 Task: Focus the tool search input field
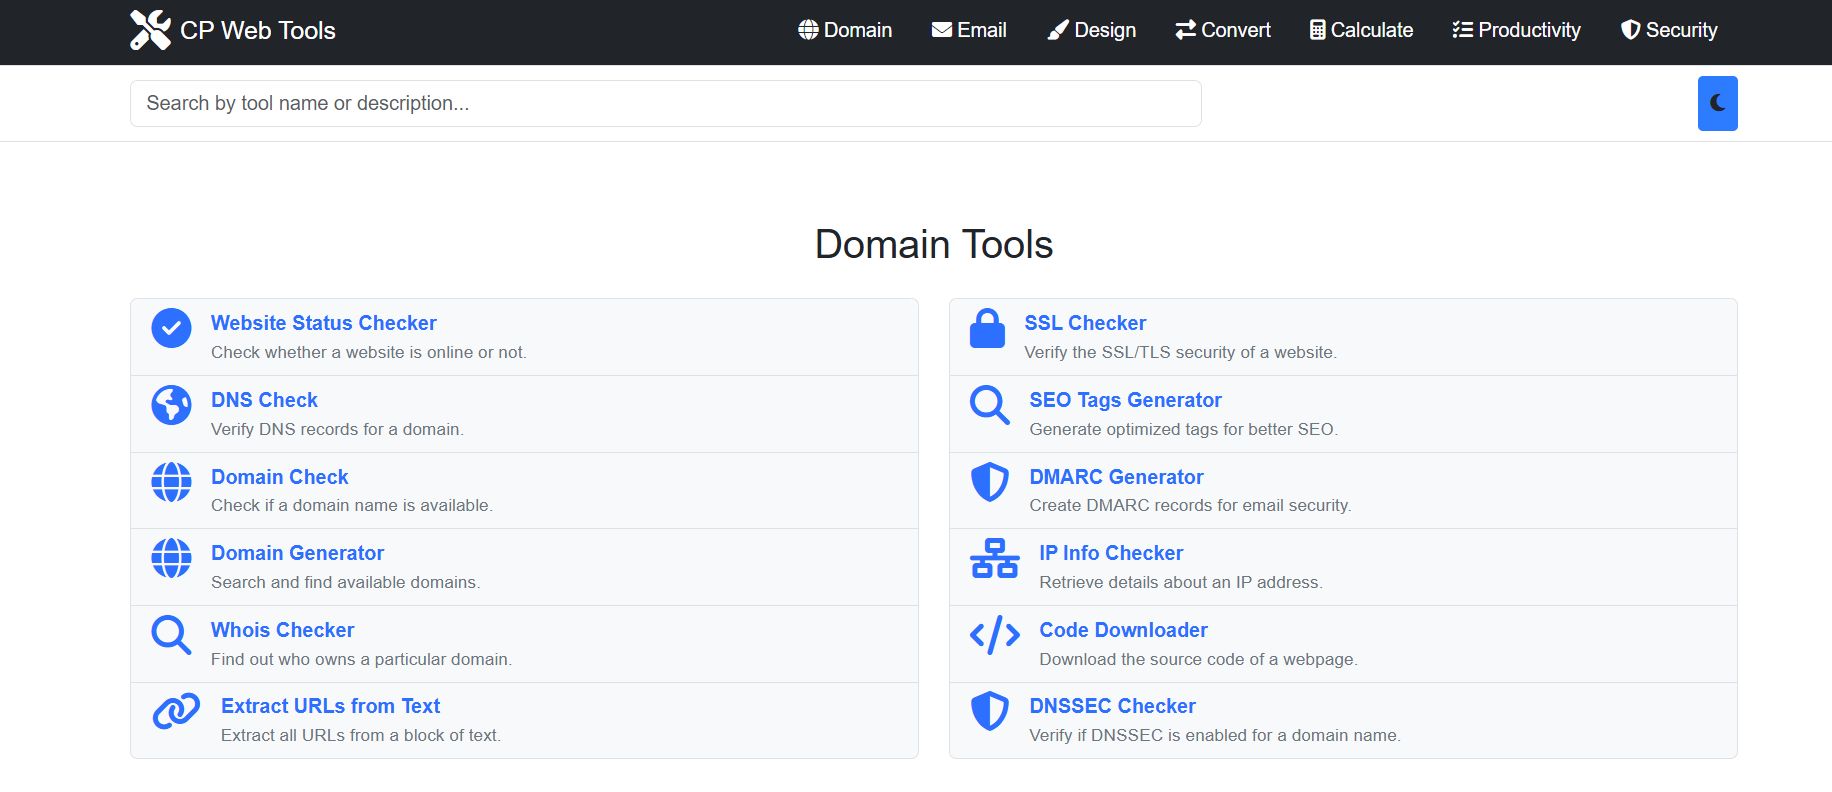coord(665,103)
